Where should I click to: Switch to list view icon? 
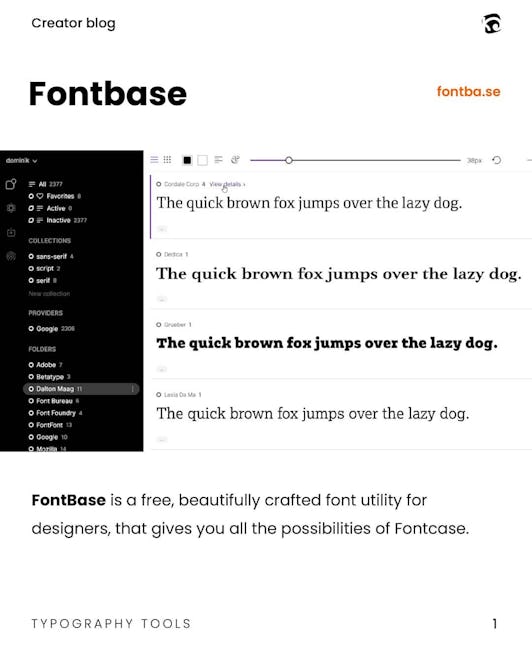click(x=154, y=160)
